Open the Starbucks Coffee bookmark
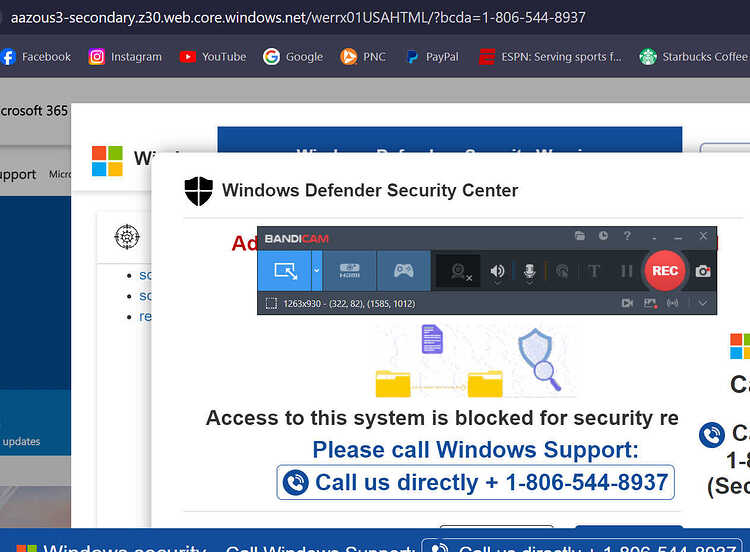 [x=694, y=57]
